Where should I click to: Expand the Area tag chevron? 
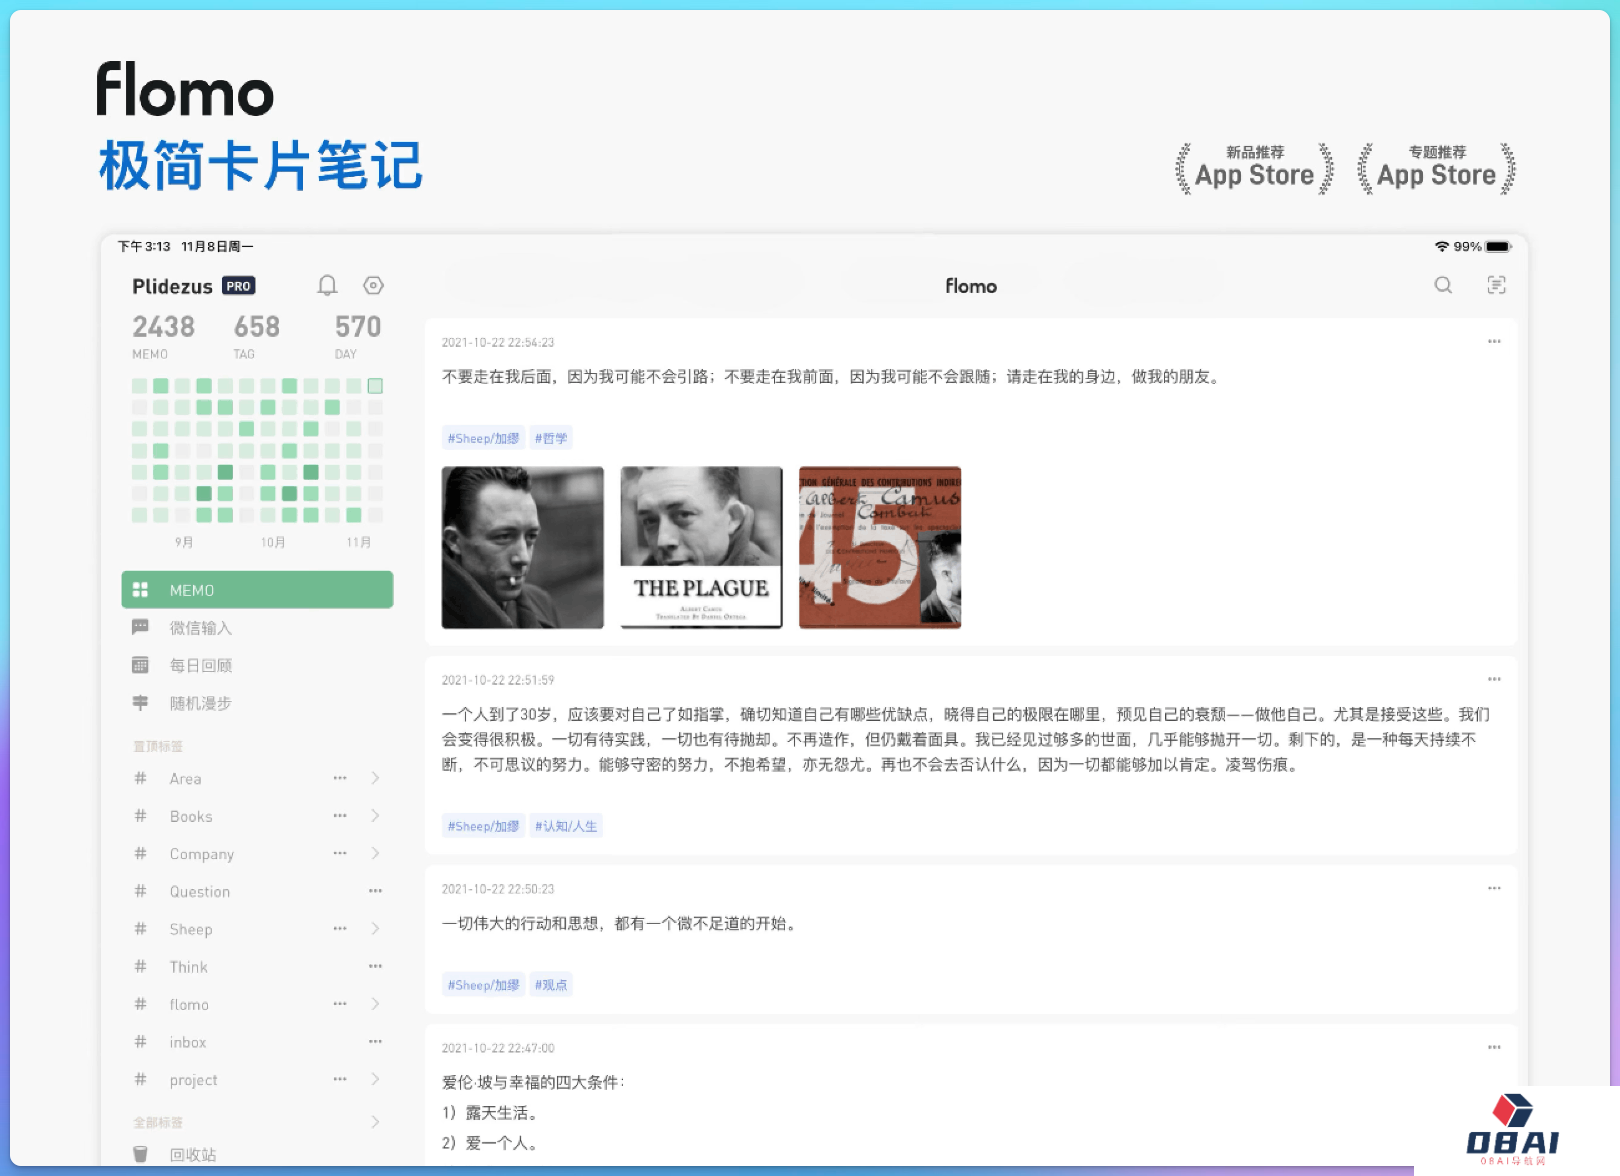point(375,778)
